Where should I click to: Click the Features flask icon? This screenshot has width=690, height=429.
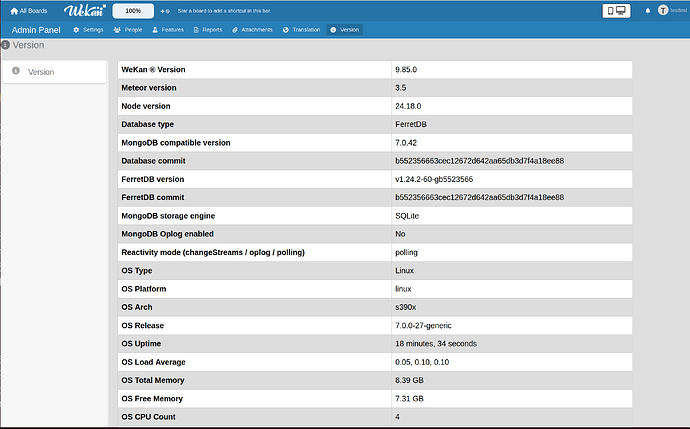pyautogui.click(x=155, y=30)
